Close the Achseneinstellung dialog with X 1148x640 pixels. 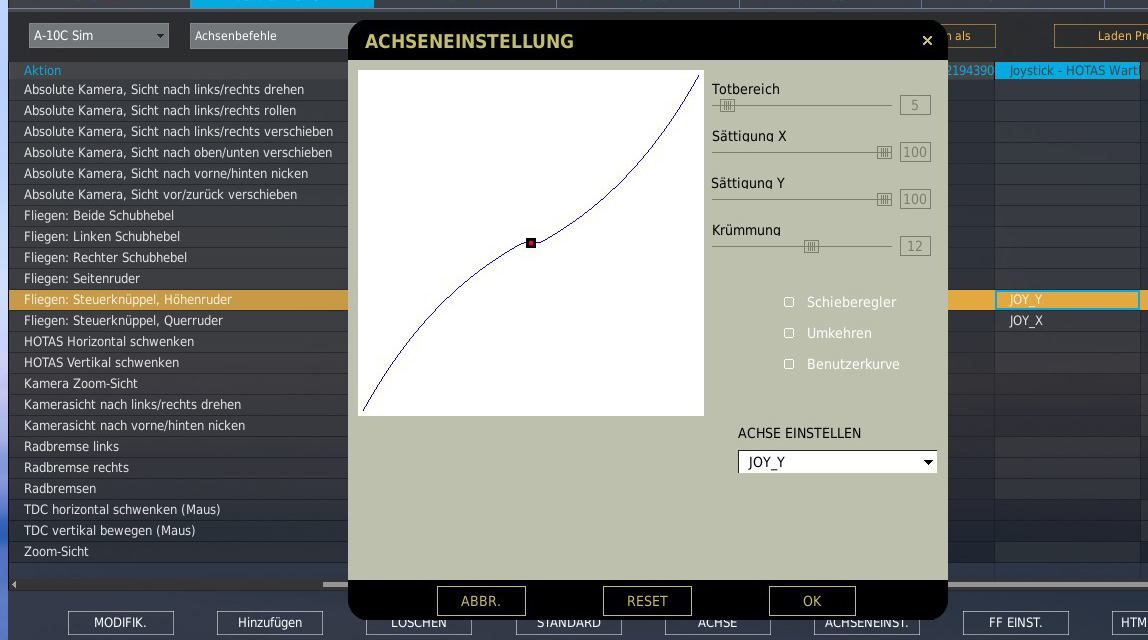[927, 41]
